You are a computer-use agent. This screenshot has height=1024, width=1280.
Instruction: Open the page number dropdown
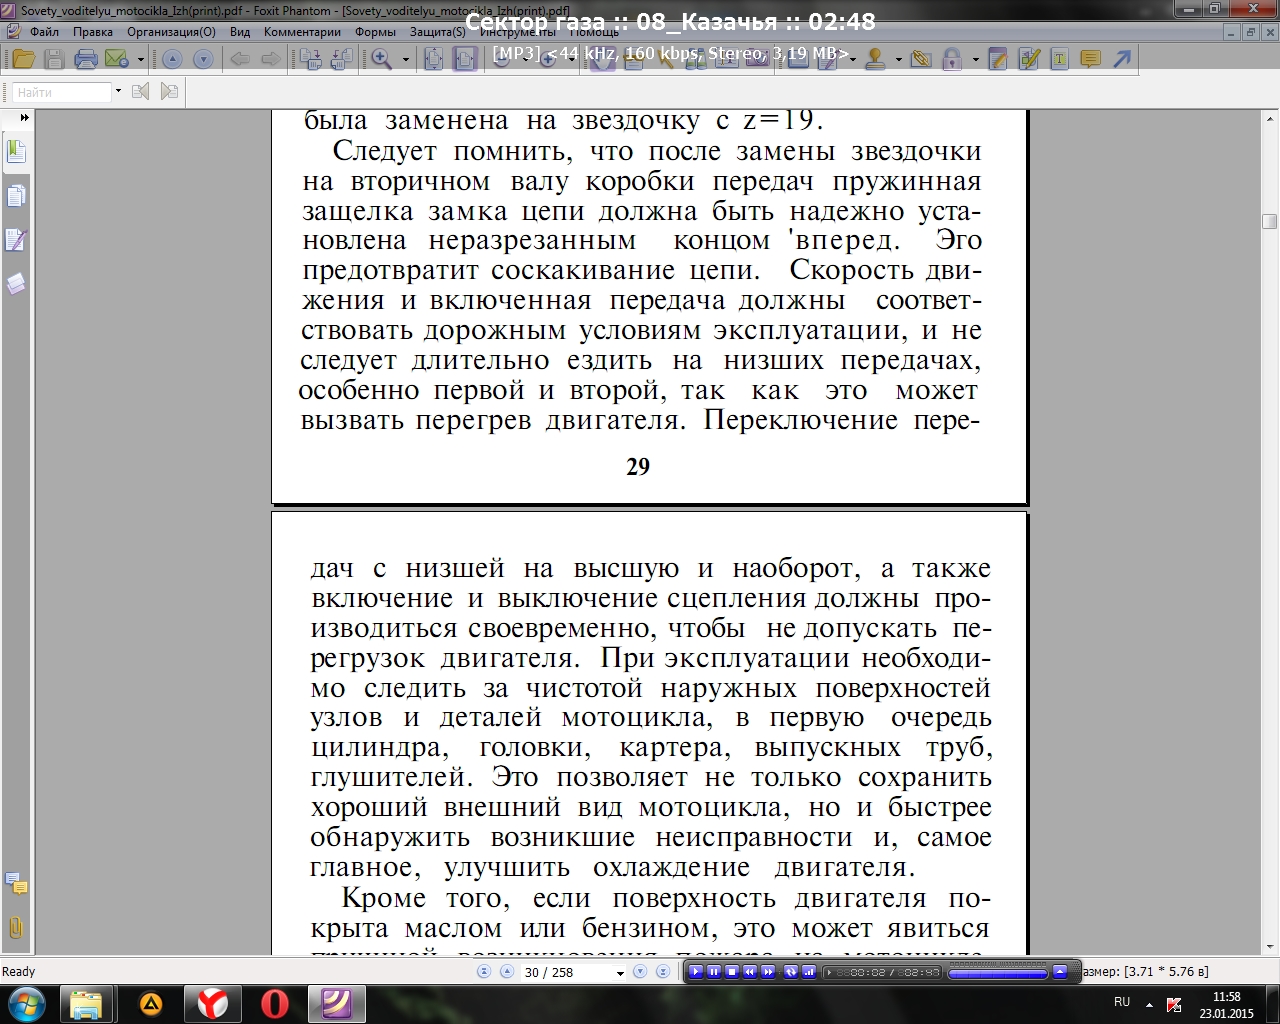620,973
